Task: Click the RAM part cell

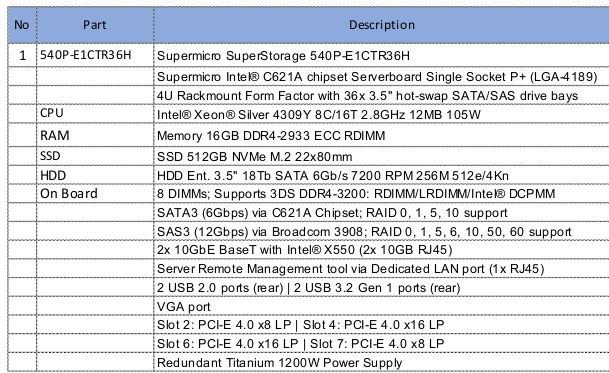Action: click(95, 135)
